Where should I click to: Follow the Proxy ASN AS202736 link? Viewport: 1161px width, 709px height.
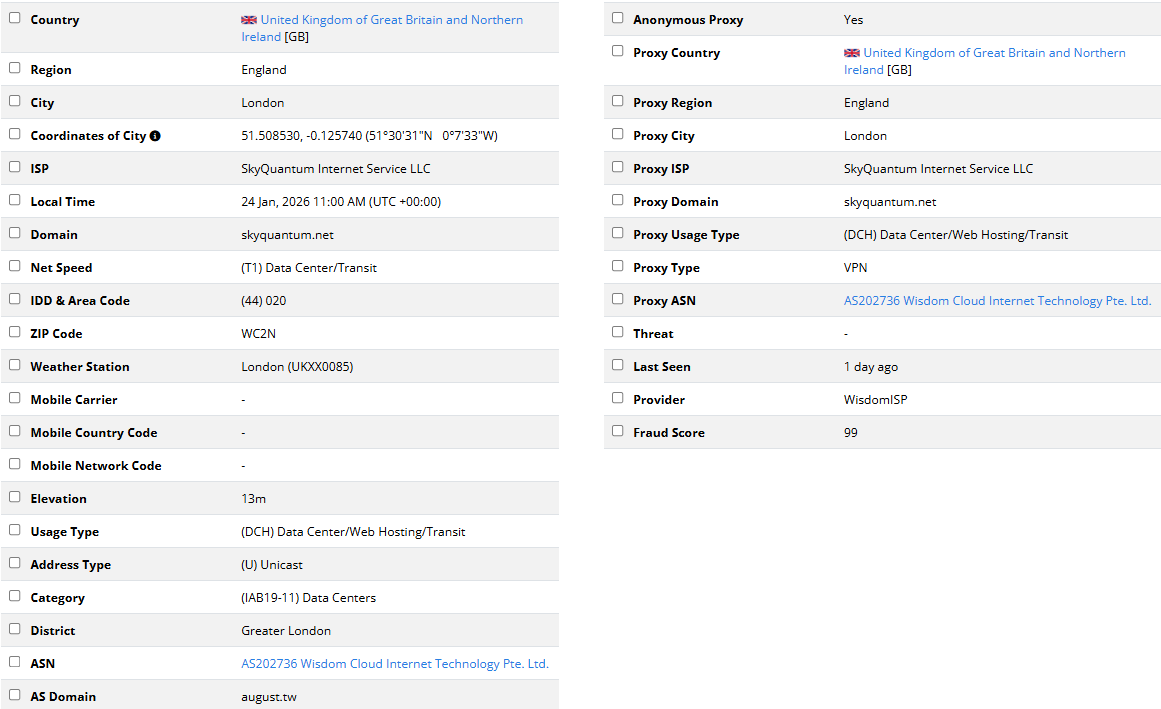pos(997,301)
